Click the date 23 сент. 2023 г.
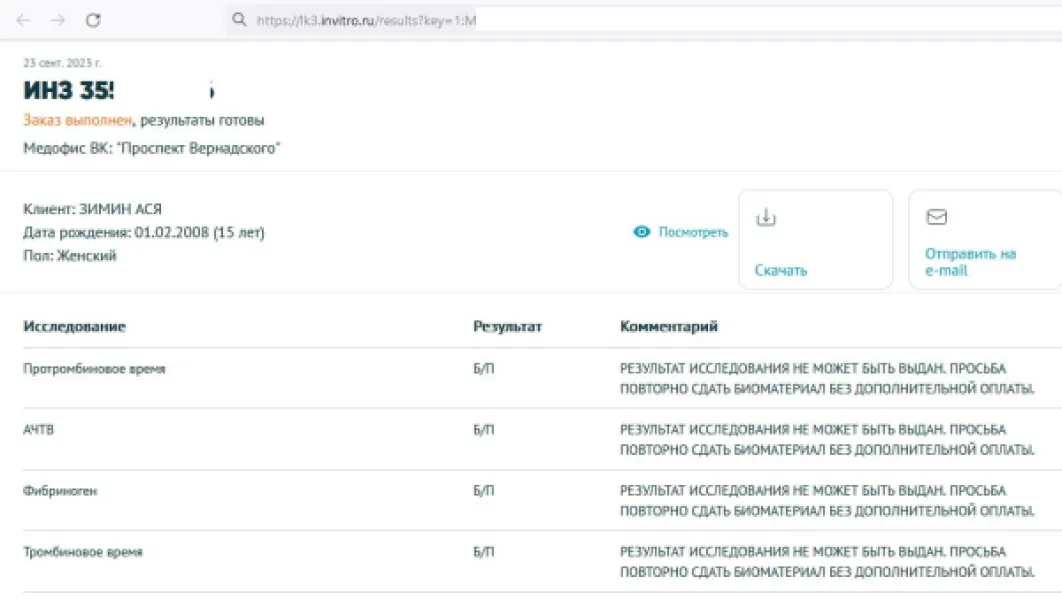1062x600 pixels. click(62, 63)
